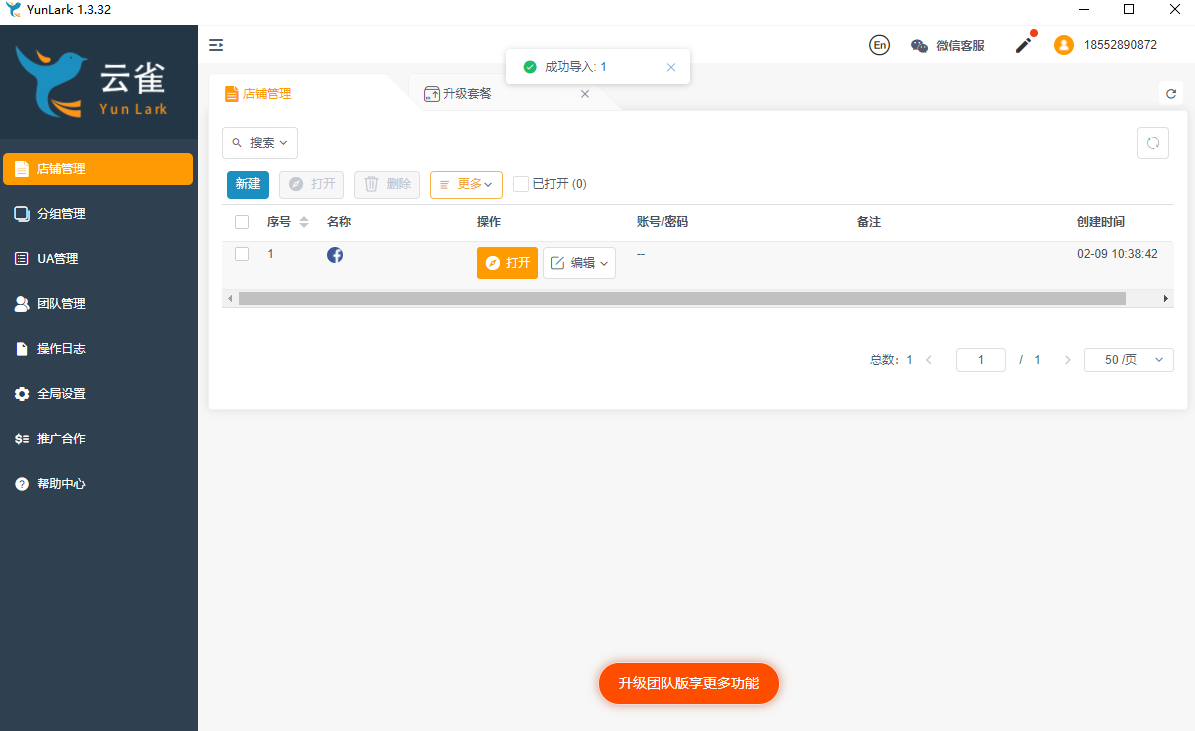The height and width of the screenshot is (731, 1195).
Task: Switch to the 升级套餐 tab
Action: (x=458, y=94)
